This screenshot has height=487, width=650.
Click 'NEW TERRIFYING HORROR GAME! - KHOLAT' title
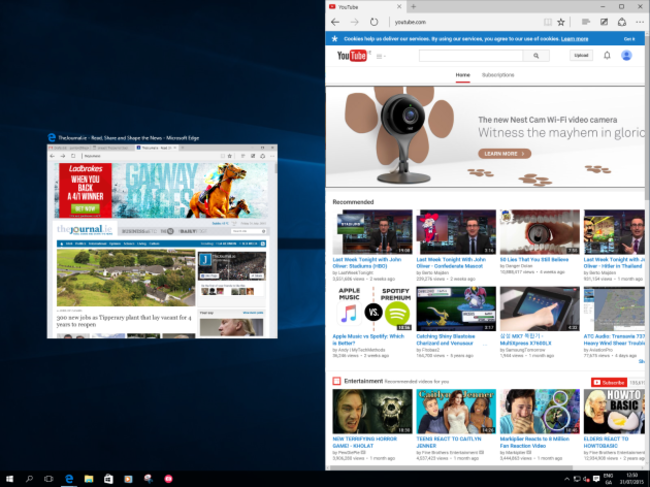tap(364, 442)
